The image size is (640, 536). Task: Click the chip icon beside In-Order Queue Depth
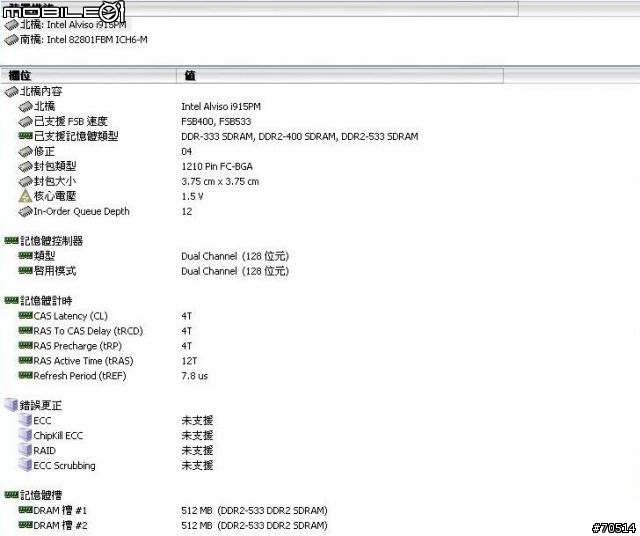[25, 211]
